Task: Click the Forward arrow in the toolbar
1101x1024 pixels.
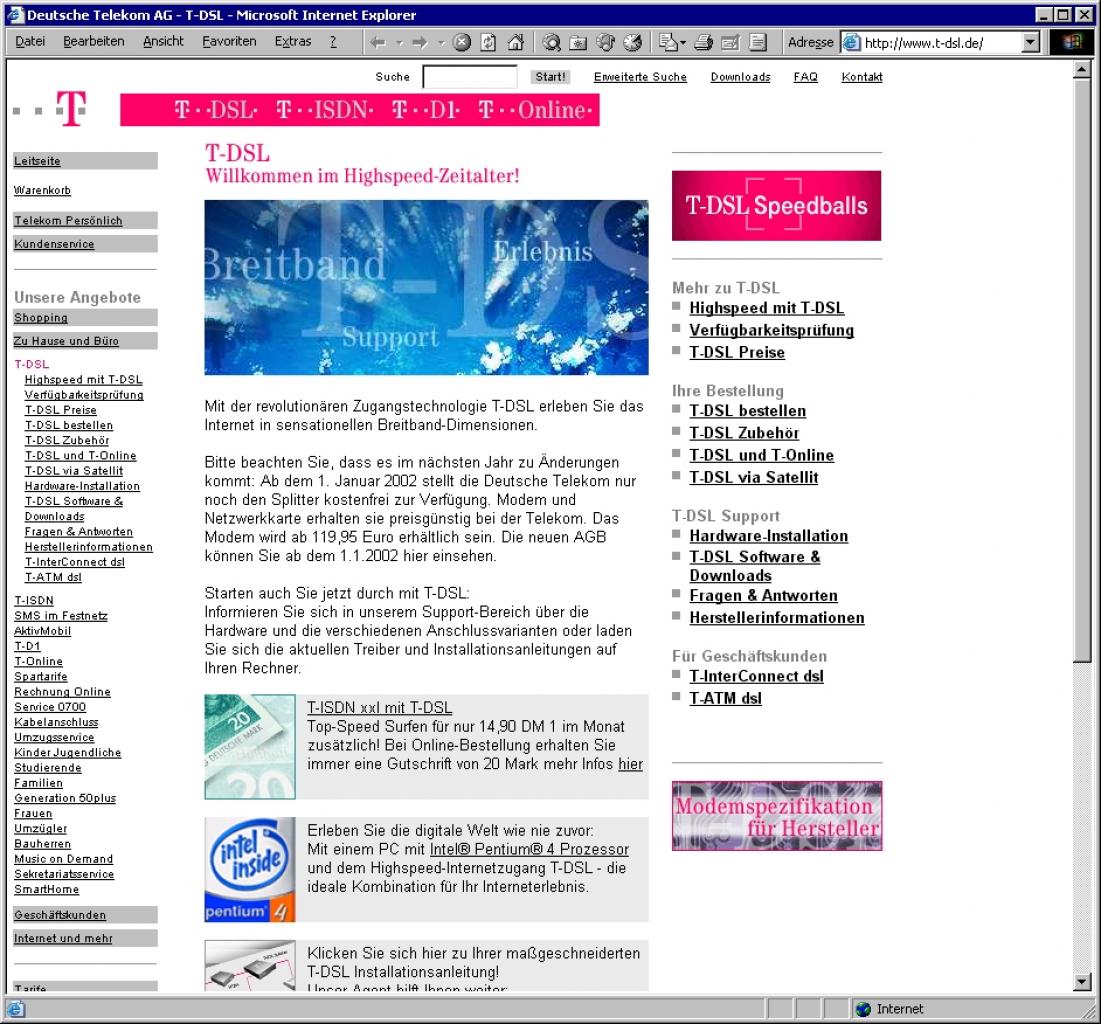Action: 420,43
